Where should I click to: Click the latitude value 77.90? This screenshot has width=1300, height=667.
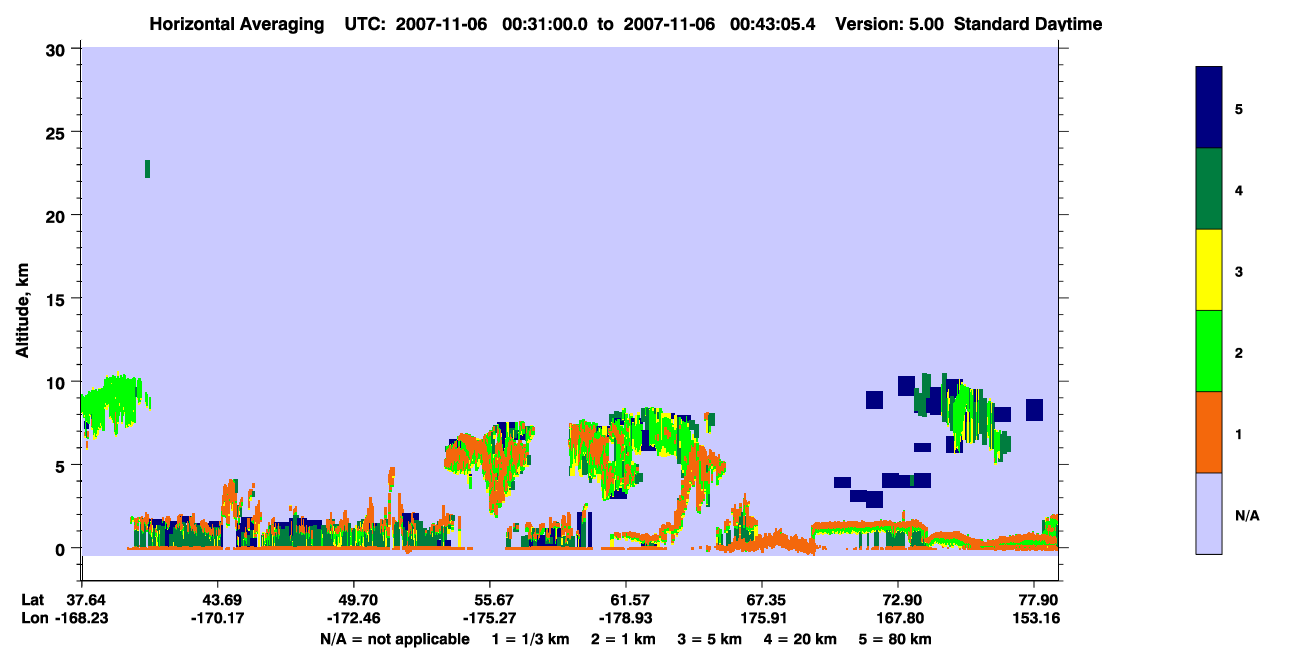1037,600
